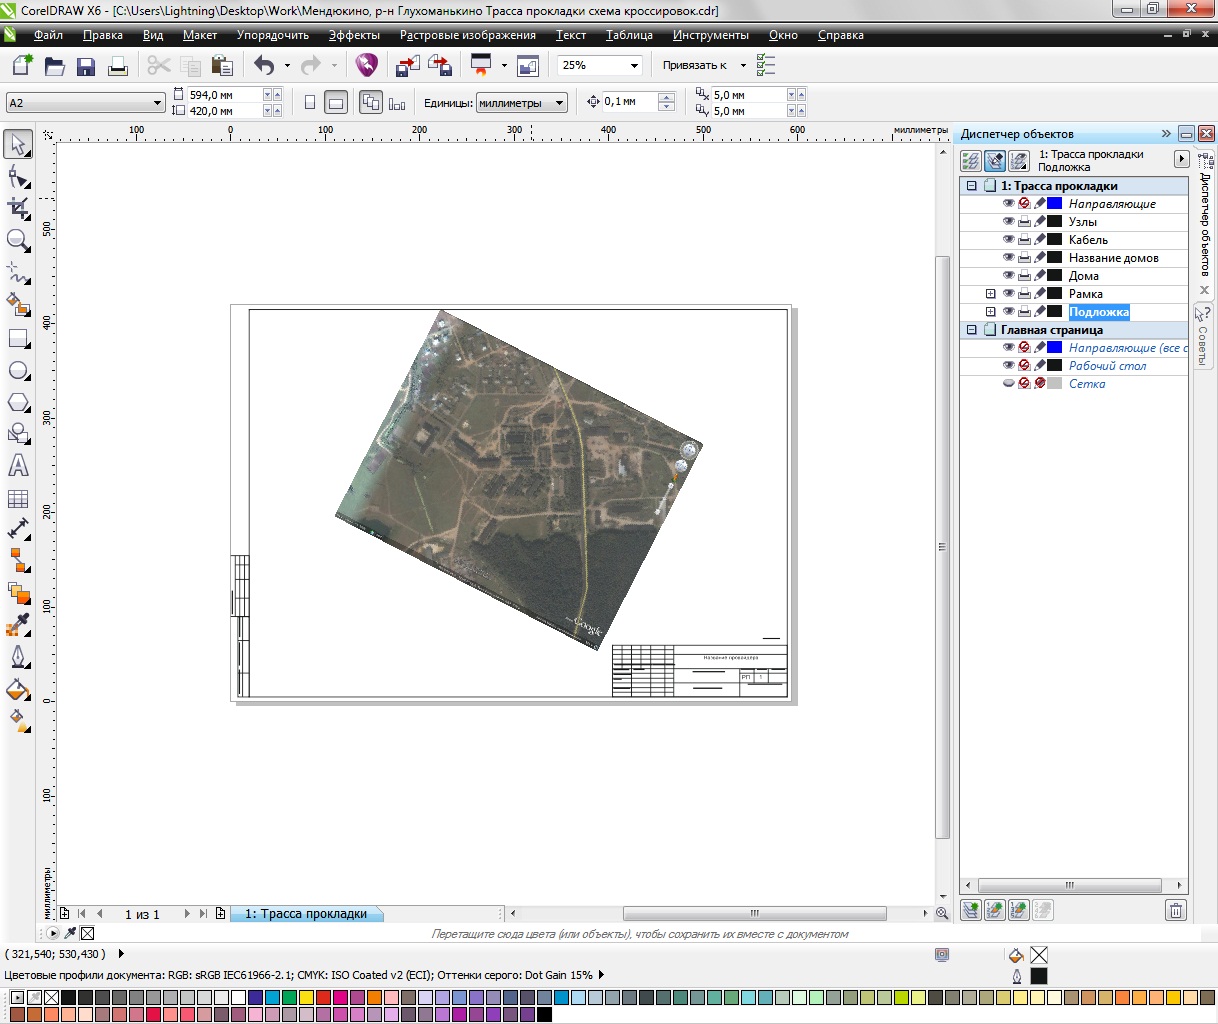1218x1024 pixels.
Task: Create new layer in Object Manager
Action: (x=970, y=910)
